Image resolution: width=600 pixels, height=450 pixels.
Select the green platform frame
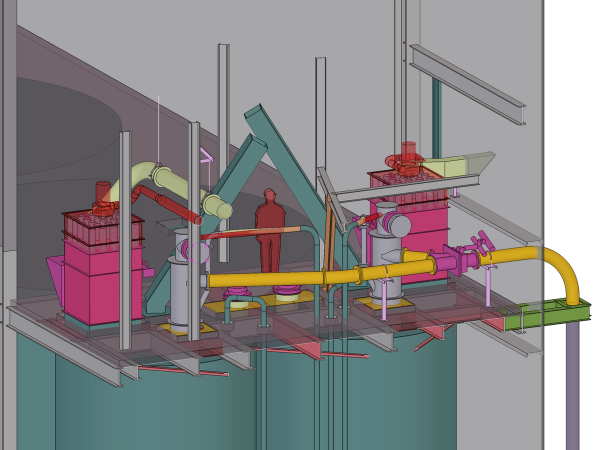(546, 316)
